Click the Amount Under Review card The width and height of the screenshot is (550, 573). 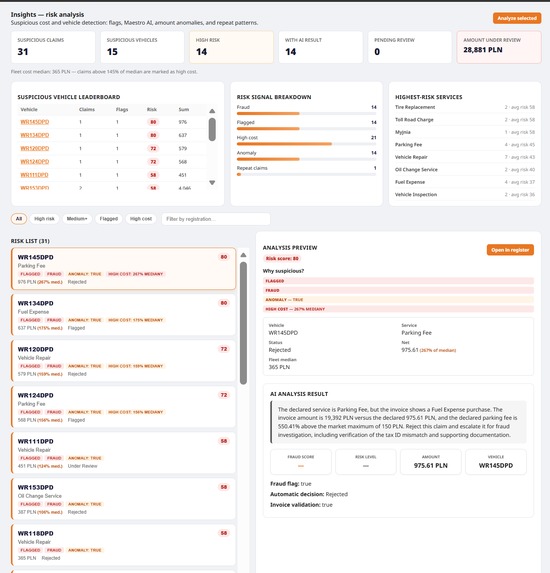pos(499,47)
